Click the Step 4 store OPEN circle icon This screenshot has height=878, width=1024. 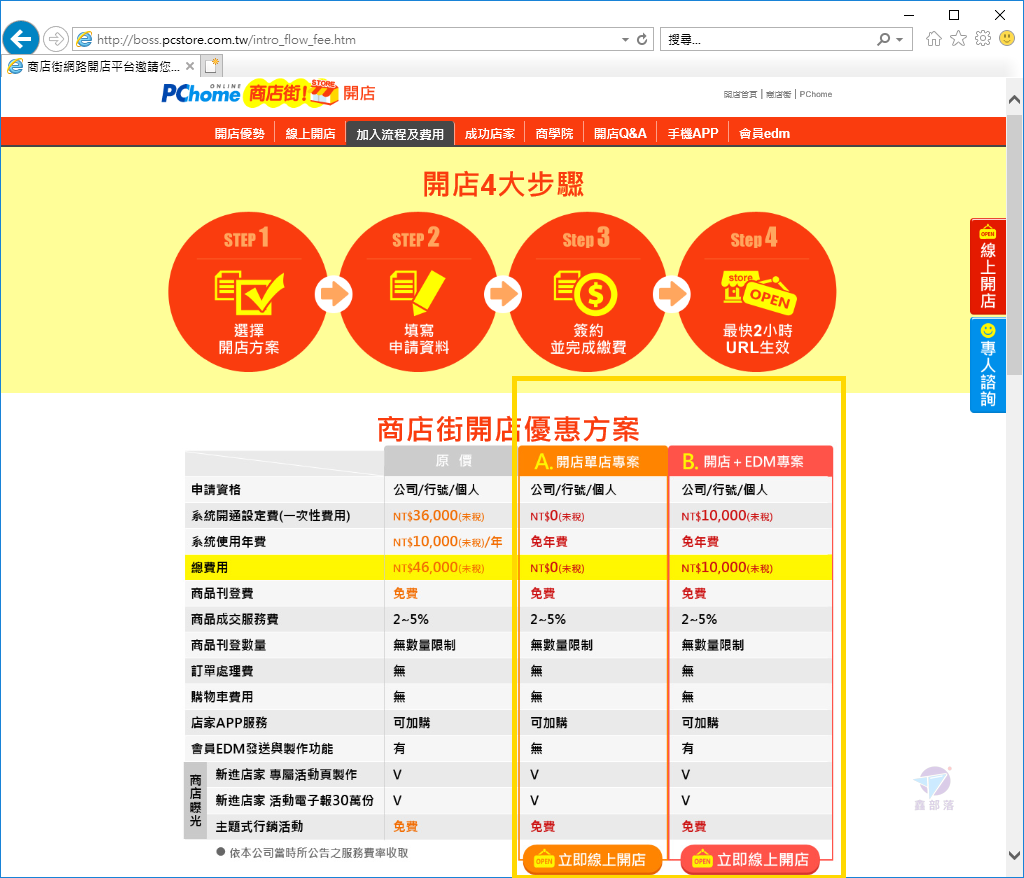tap(757, 292)
